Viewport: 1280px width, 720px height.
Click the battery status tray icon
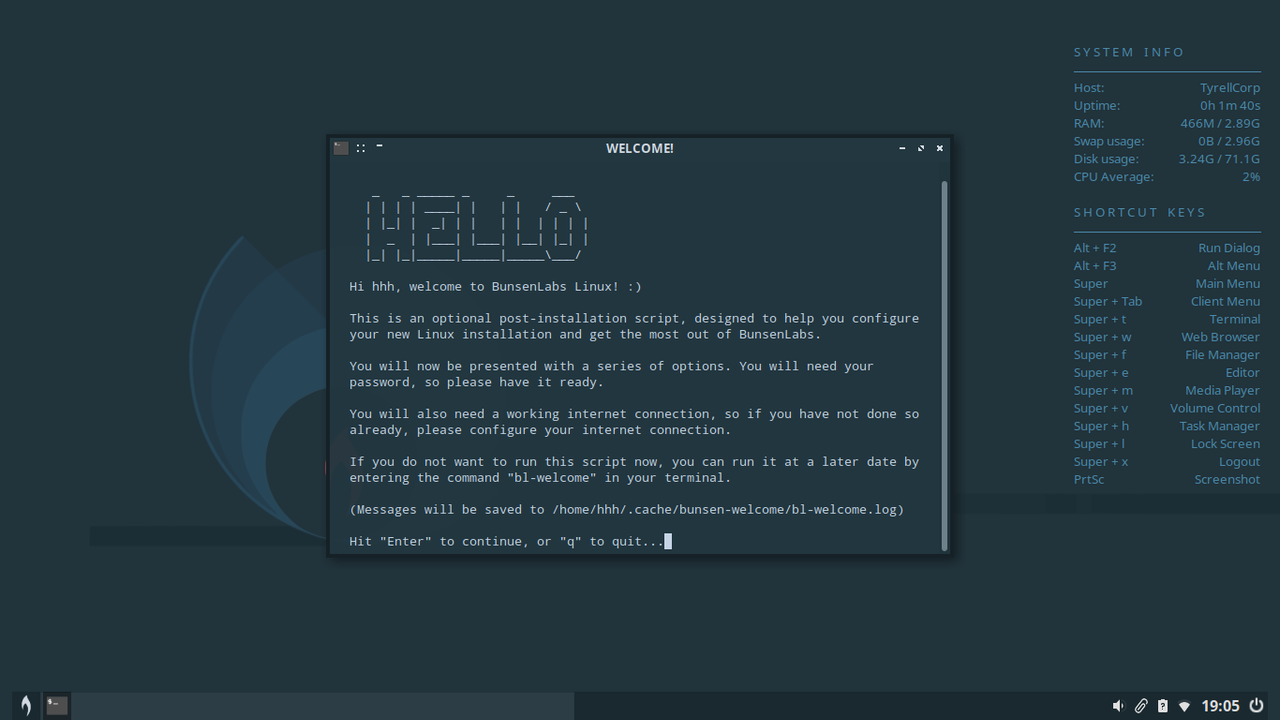tap(1162, 706)
